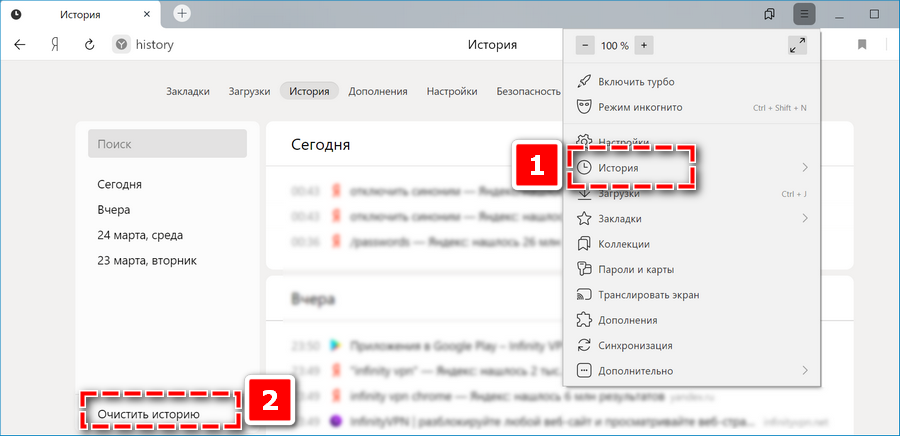The width and height of the screenshot is (900, 436).
Task: Increase zoom with the plus button
Action: [x=644, y=45]
